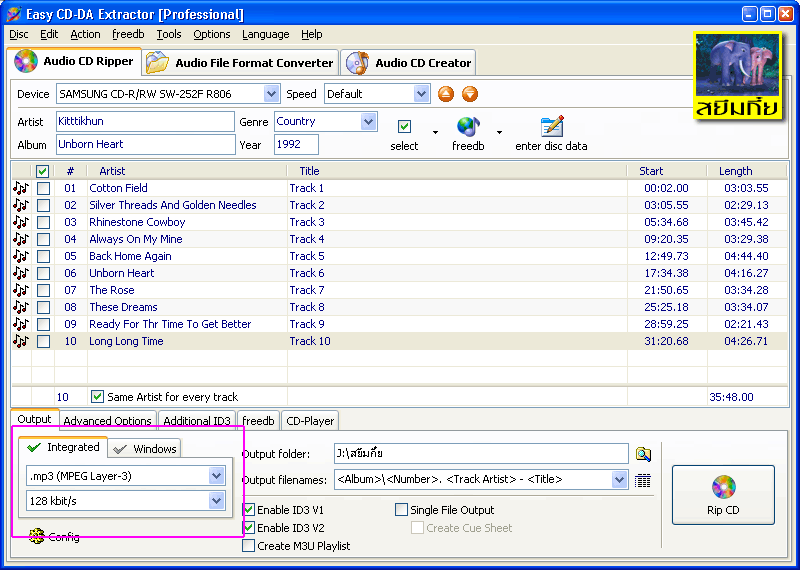This screenshot has width=800, height=570.
Task: Click the music note icon for track 01
Action: pyautogui.click(x=21, y=188)
